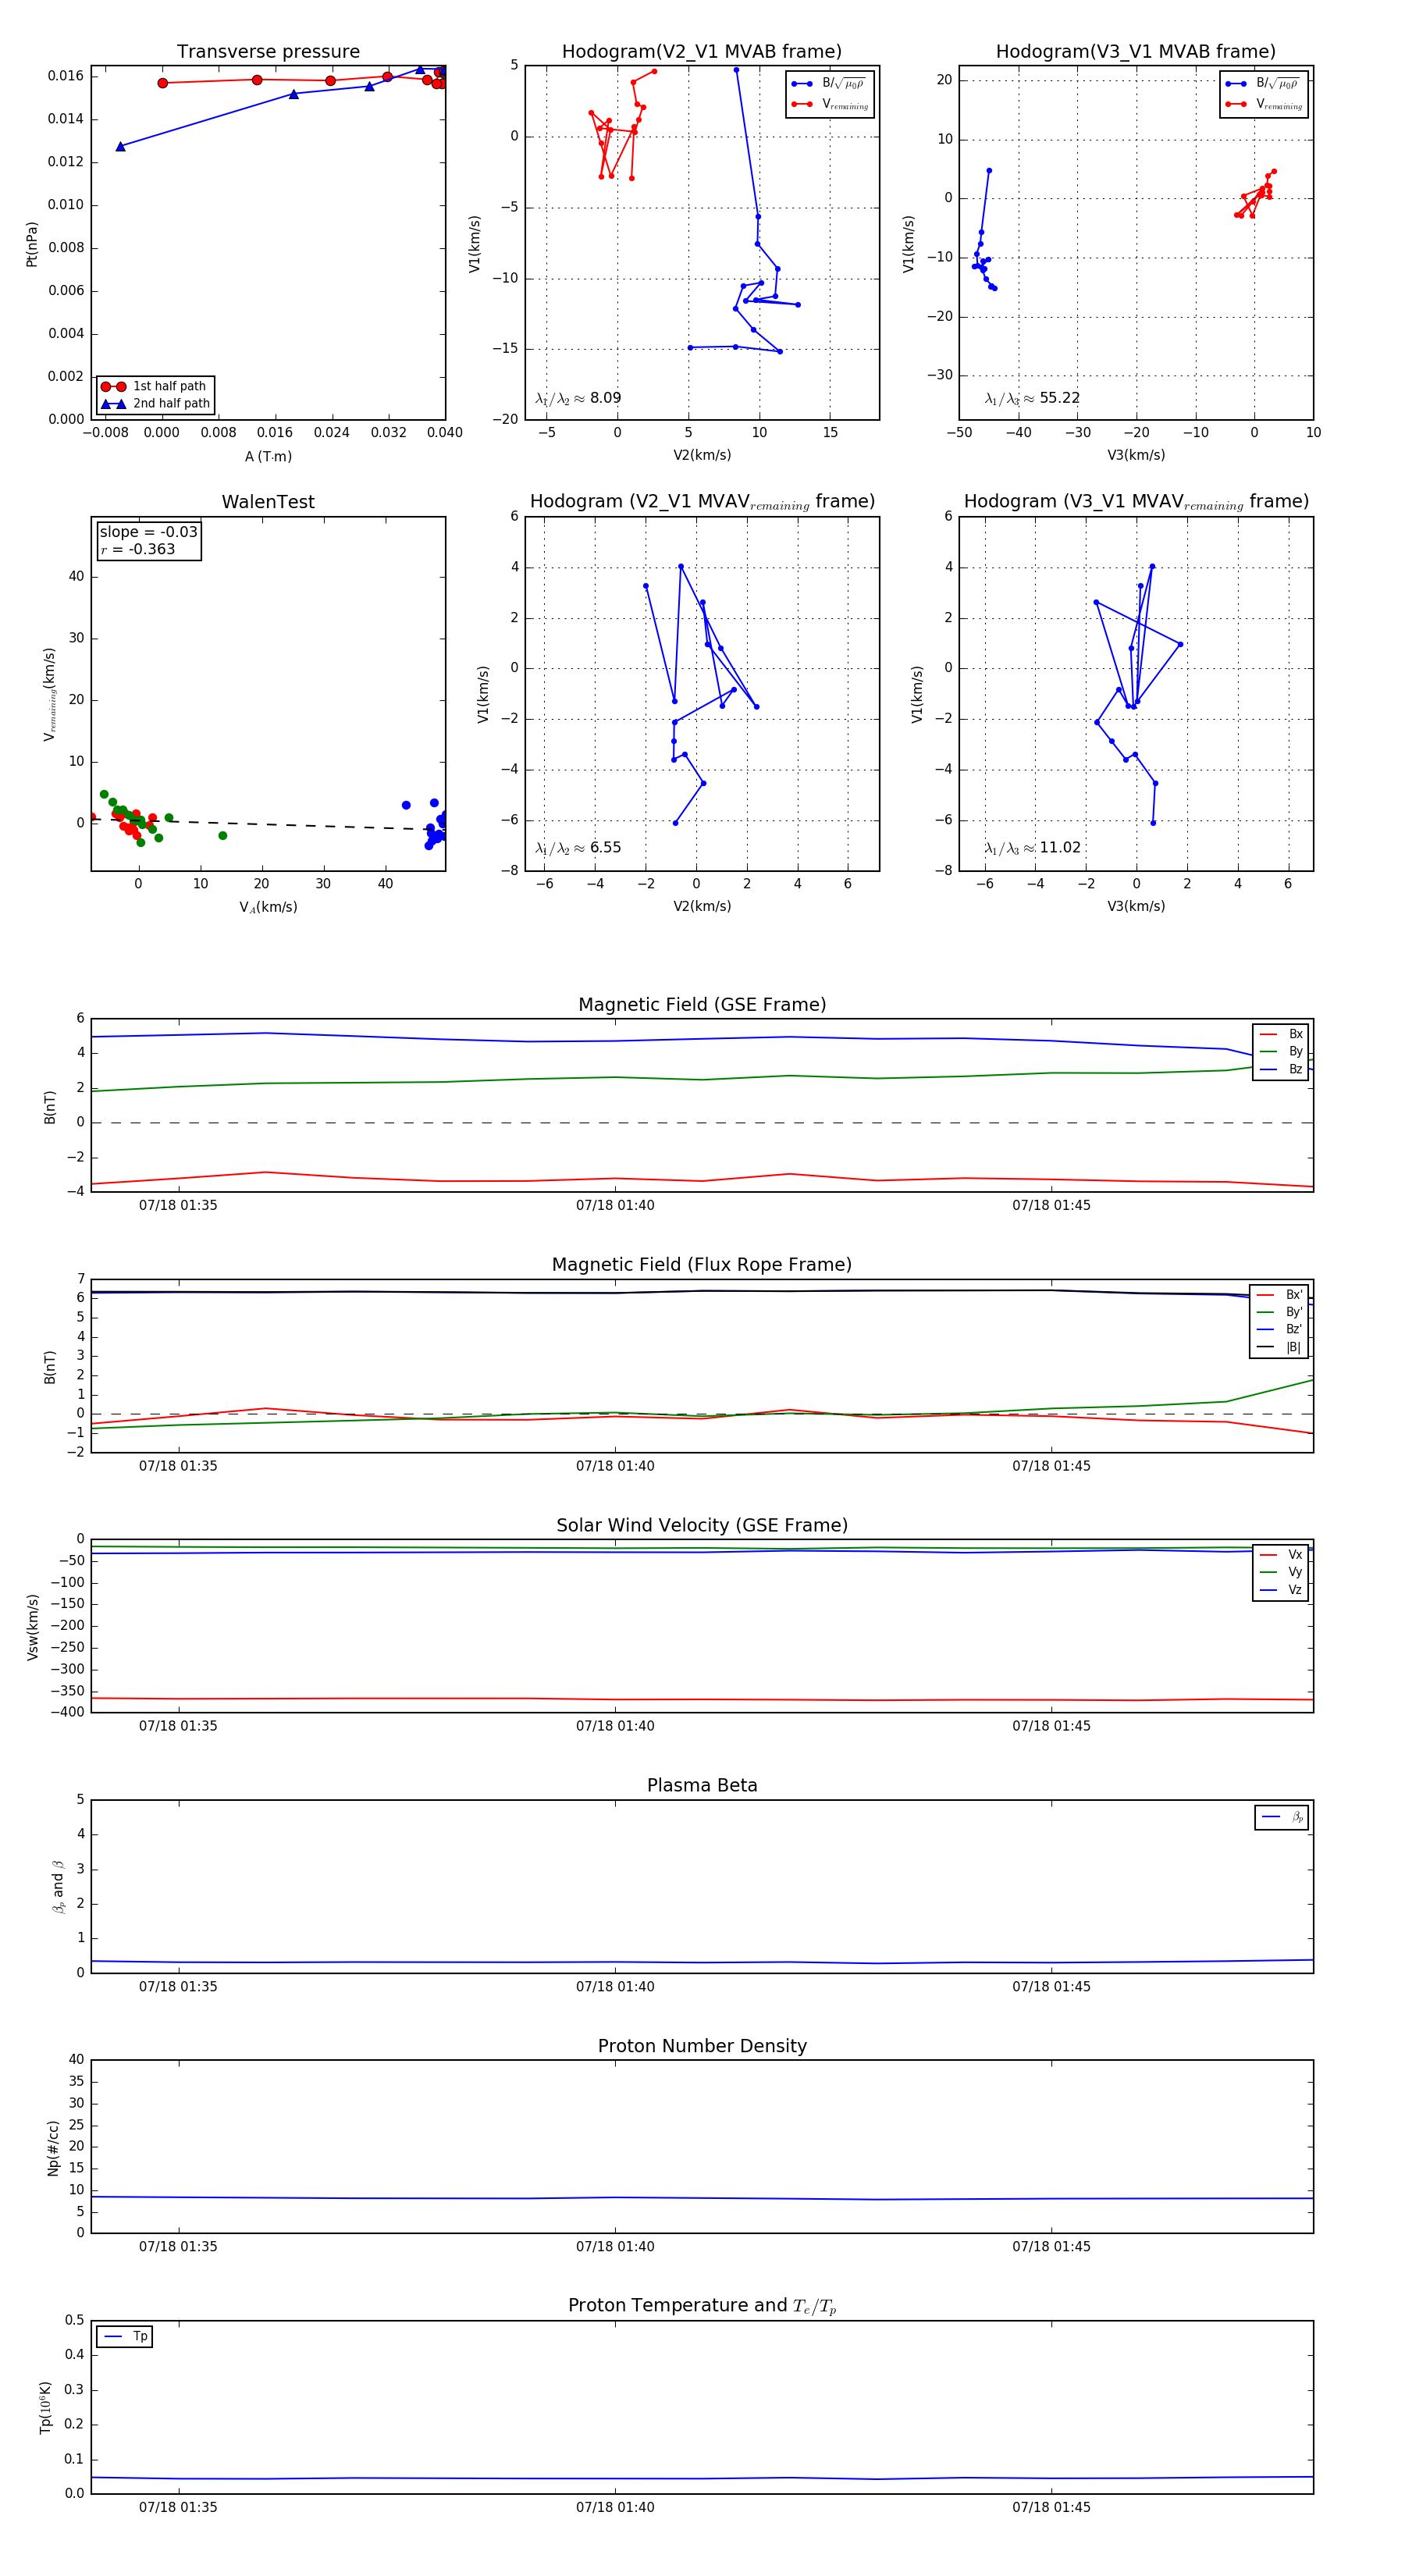This screenshot has width=1405, height=2576.
Task: Click the "Vx" legend entry in solar wind panel
Action: 1281,1555
